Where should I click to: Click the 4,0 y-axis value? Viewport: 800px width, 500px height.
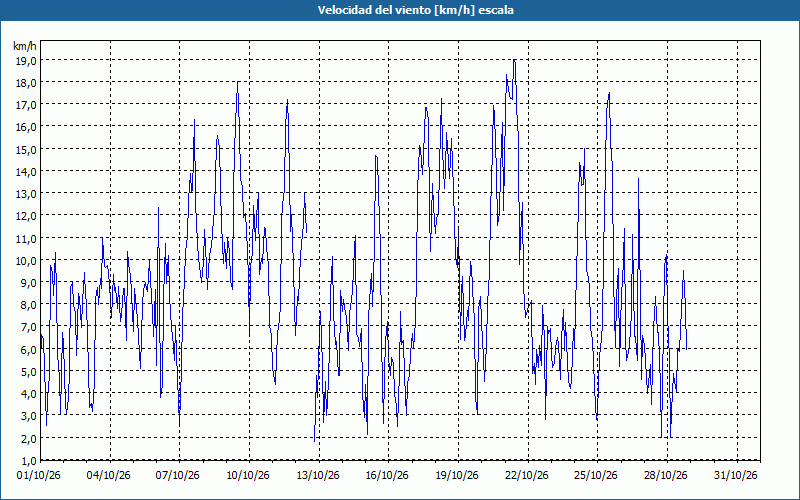29,393
